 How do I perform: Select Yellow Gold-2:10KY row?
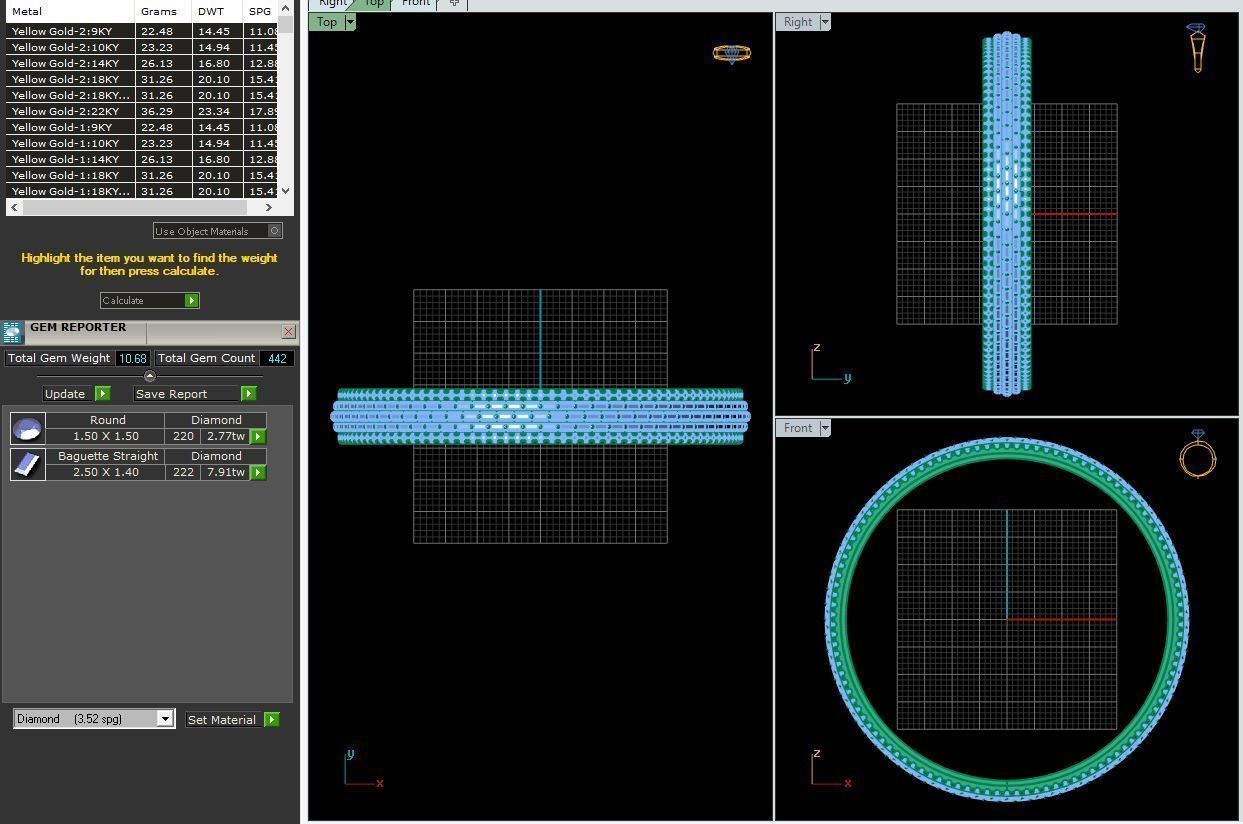[141, 47]
